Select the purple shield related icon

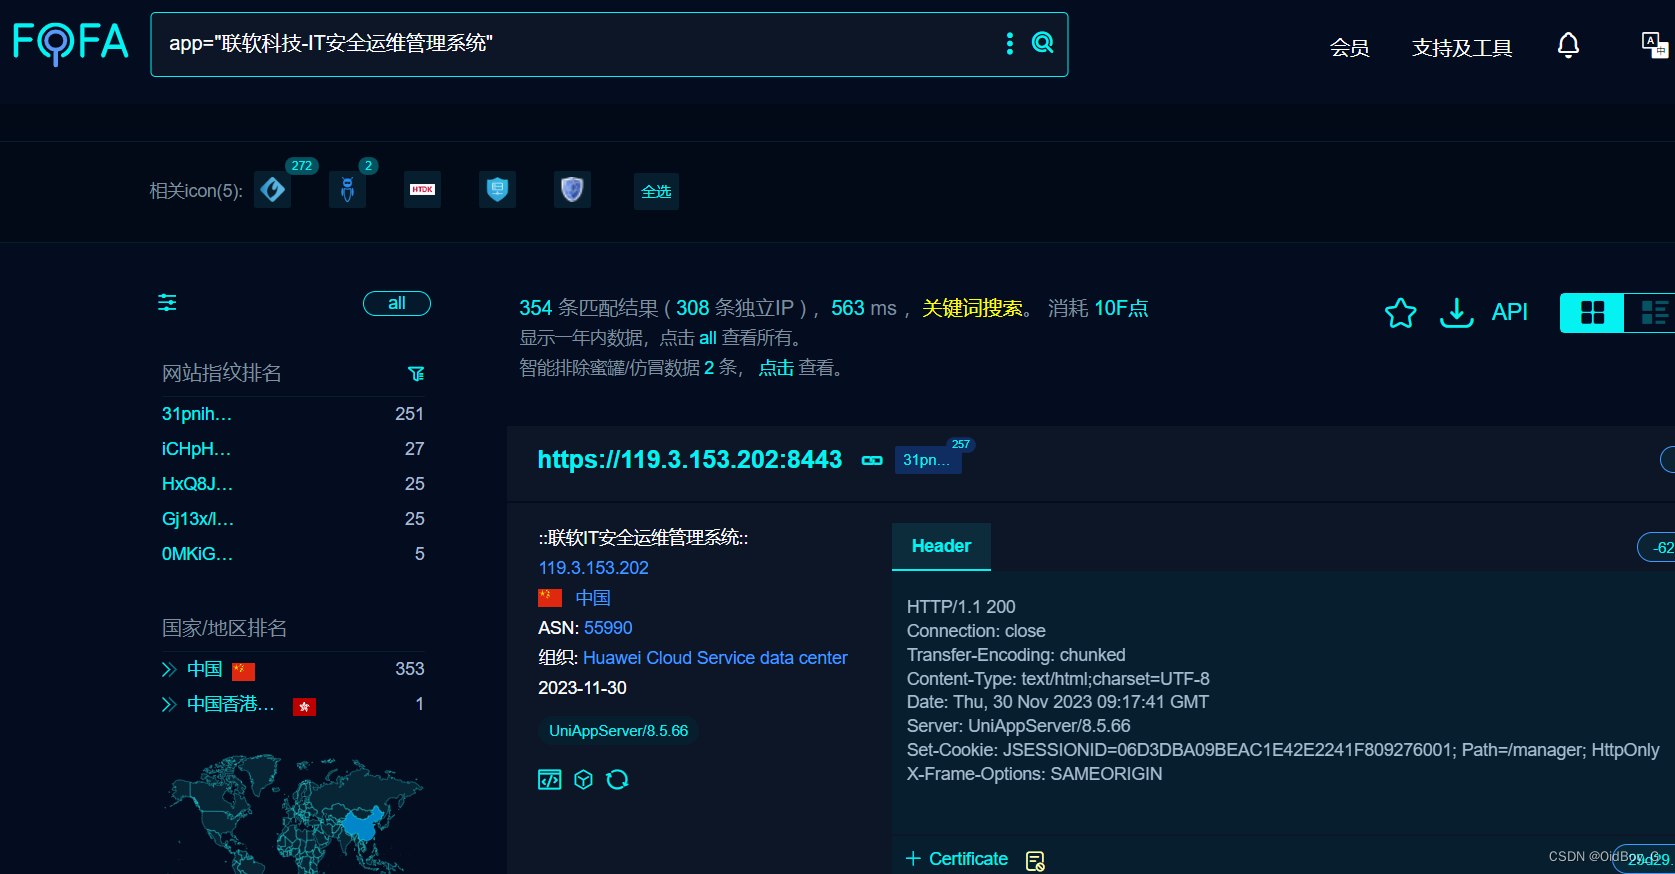[572, 189]
